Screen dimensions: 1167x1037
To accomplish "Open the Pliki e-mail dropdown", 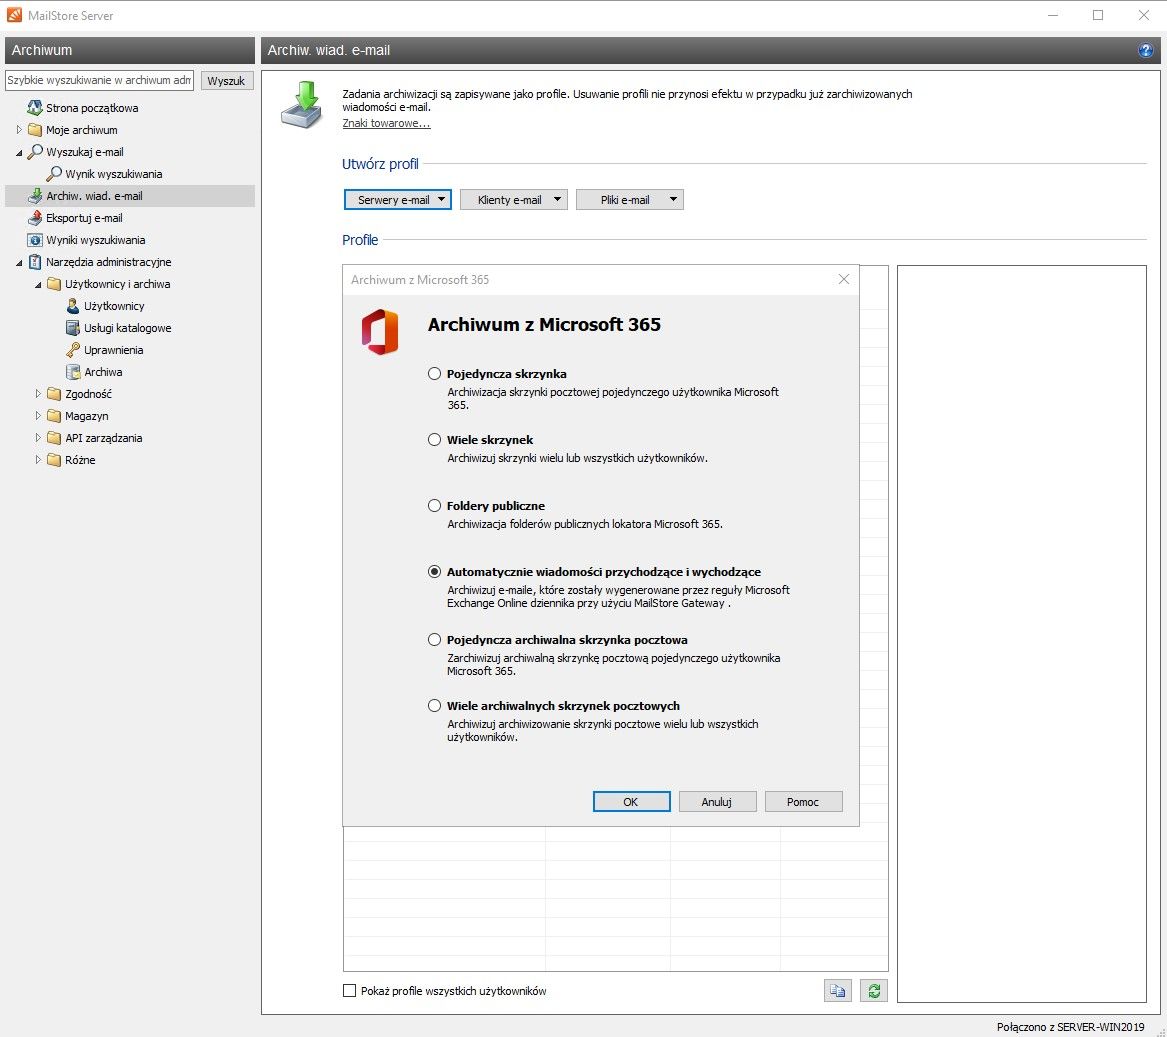I will point(630,200).
